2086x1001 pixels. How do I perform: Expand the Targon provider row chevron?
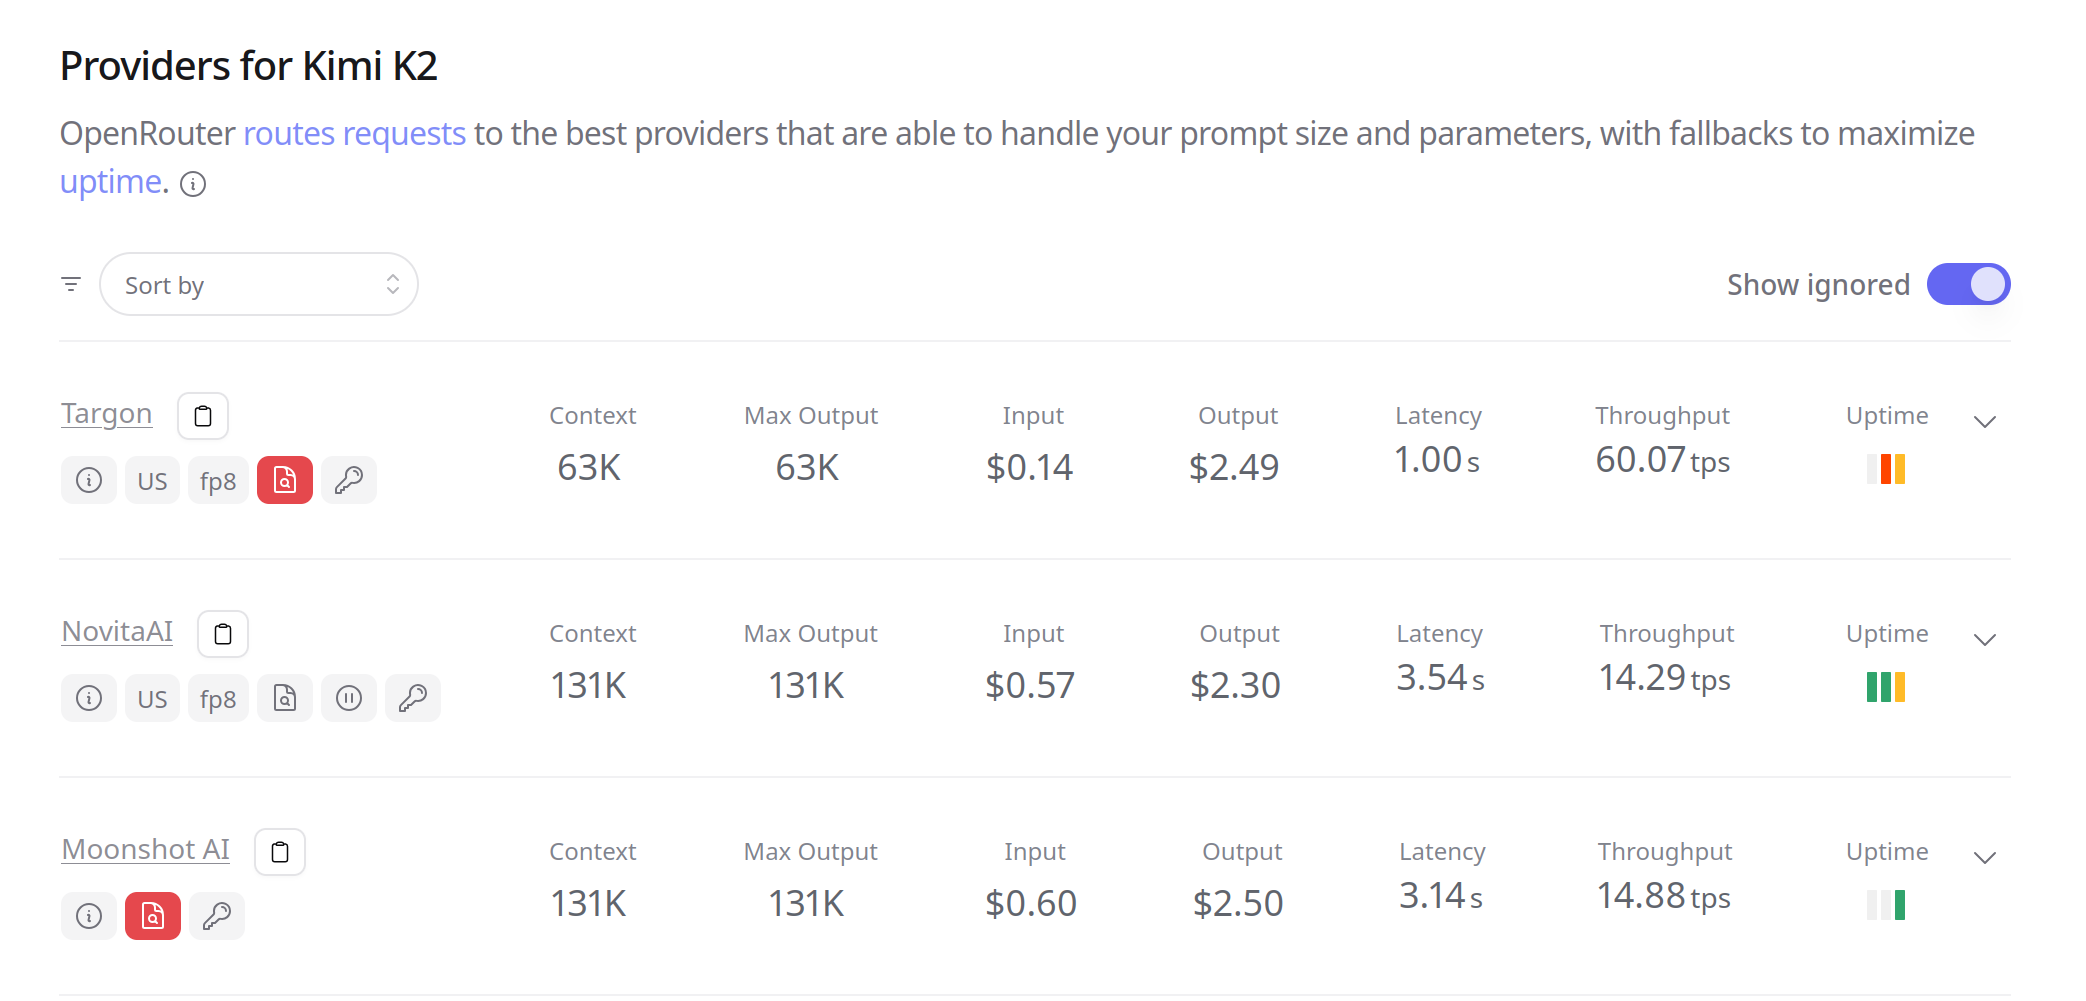coord(1985,421)
